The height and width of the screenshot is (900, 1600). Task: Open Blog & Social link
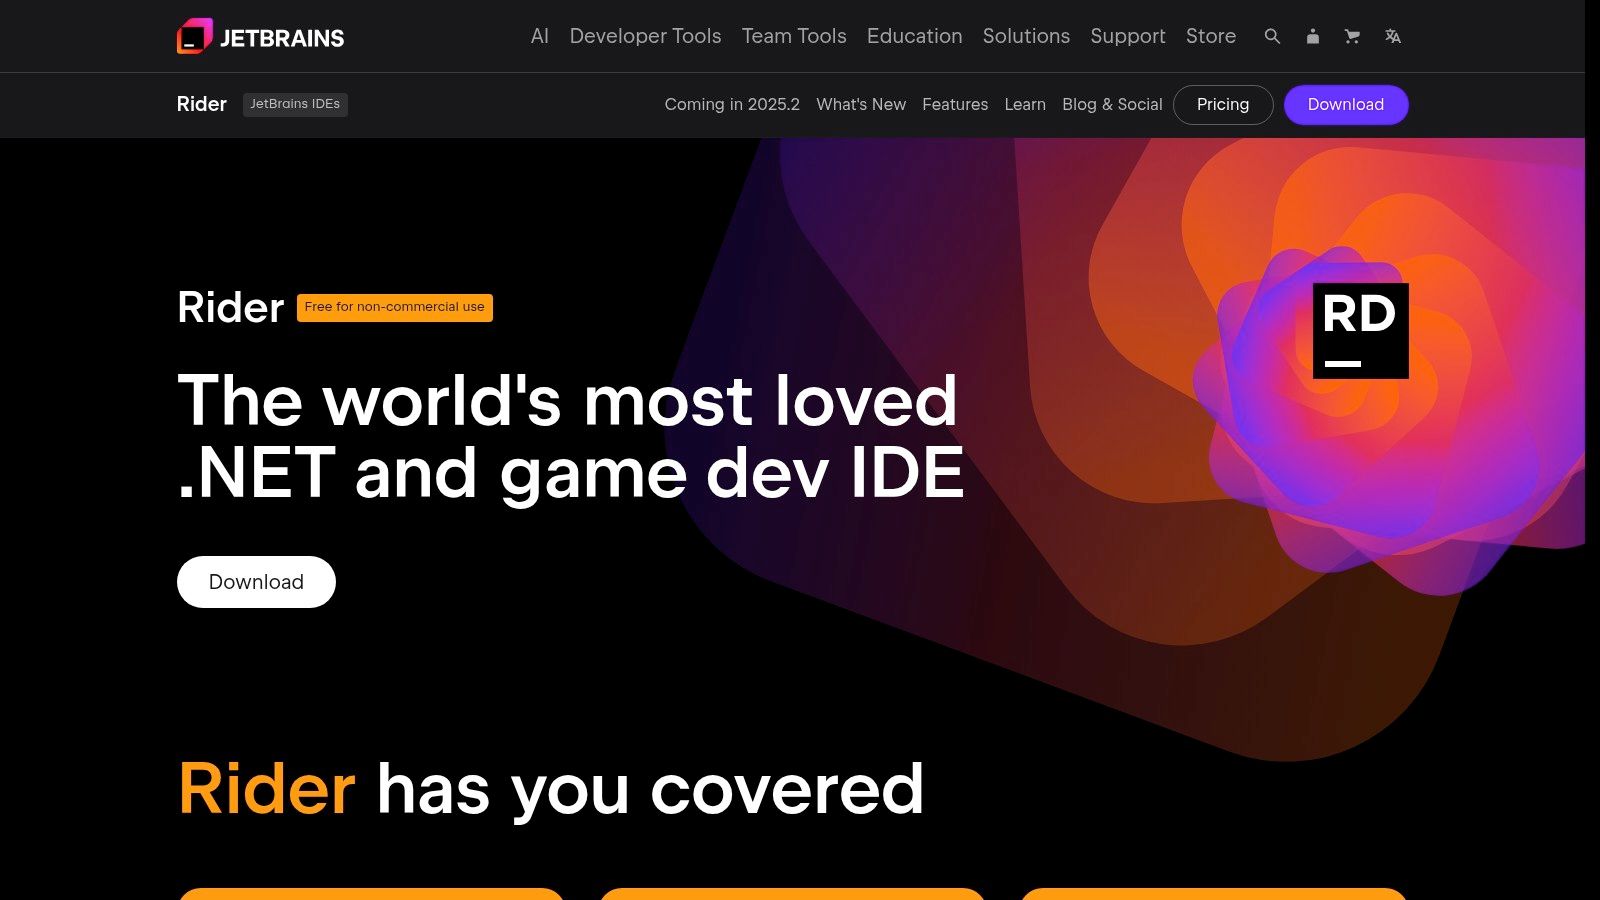tap(1112, 104)
